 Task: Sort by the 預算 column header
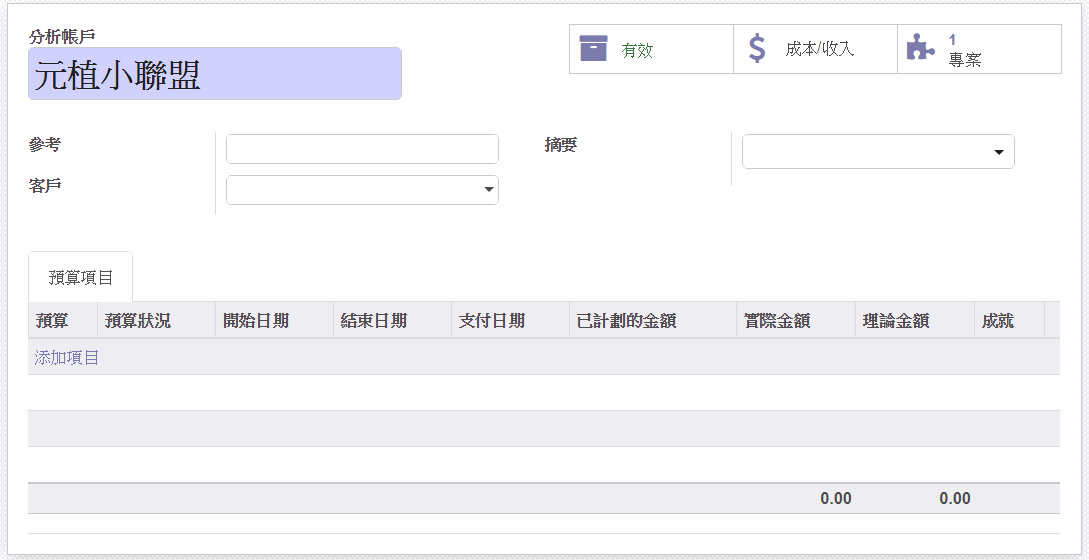tap(52, 321)
